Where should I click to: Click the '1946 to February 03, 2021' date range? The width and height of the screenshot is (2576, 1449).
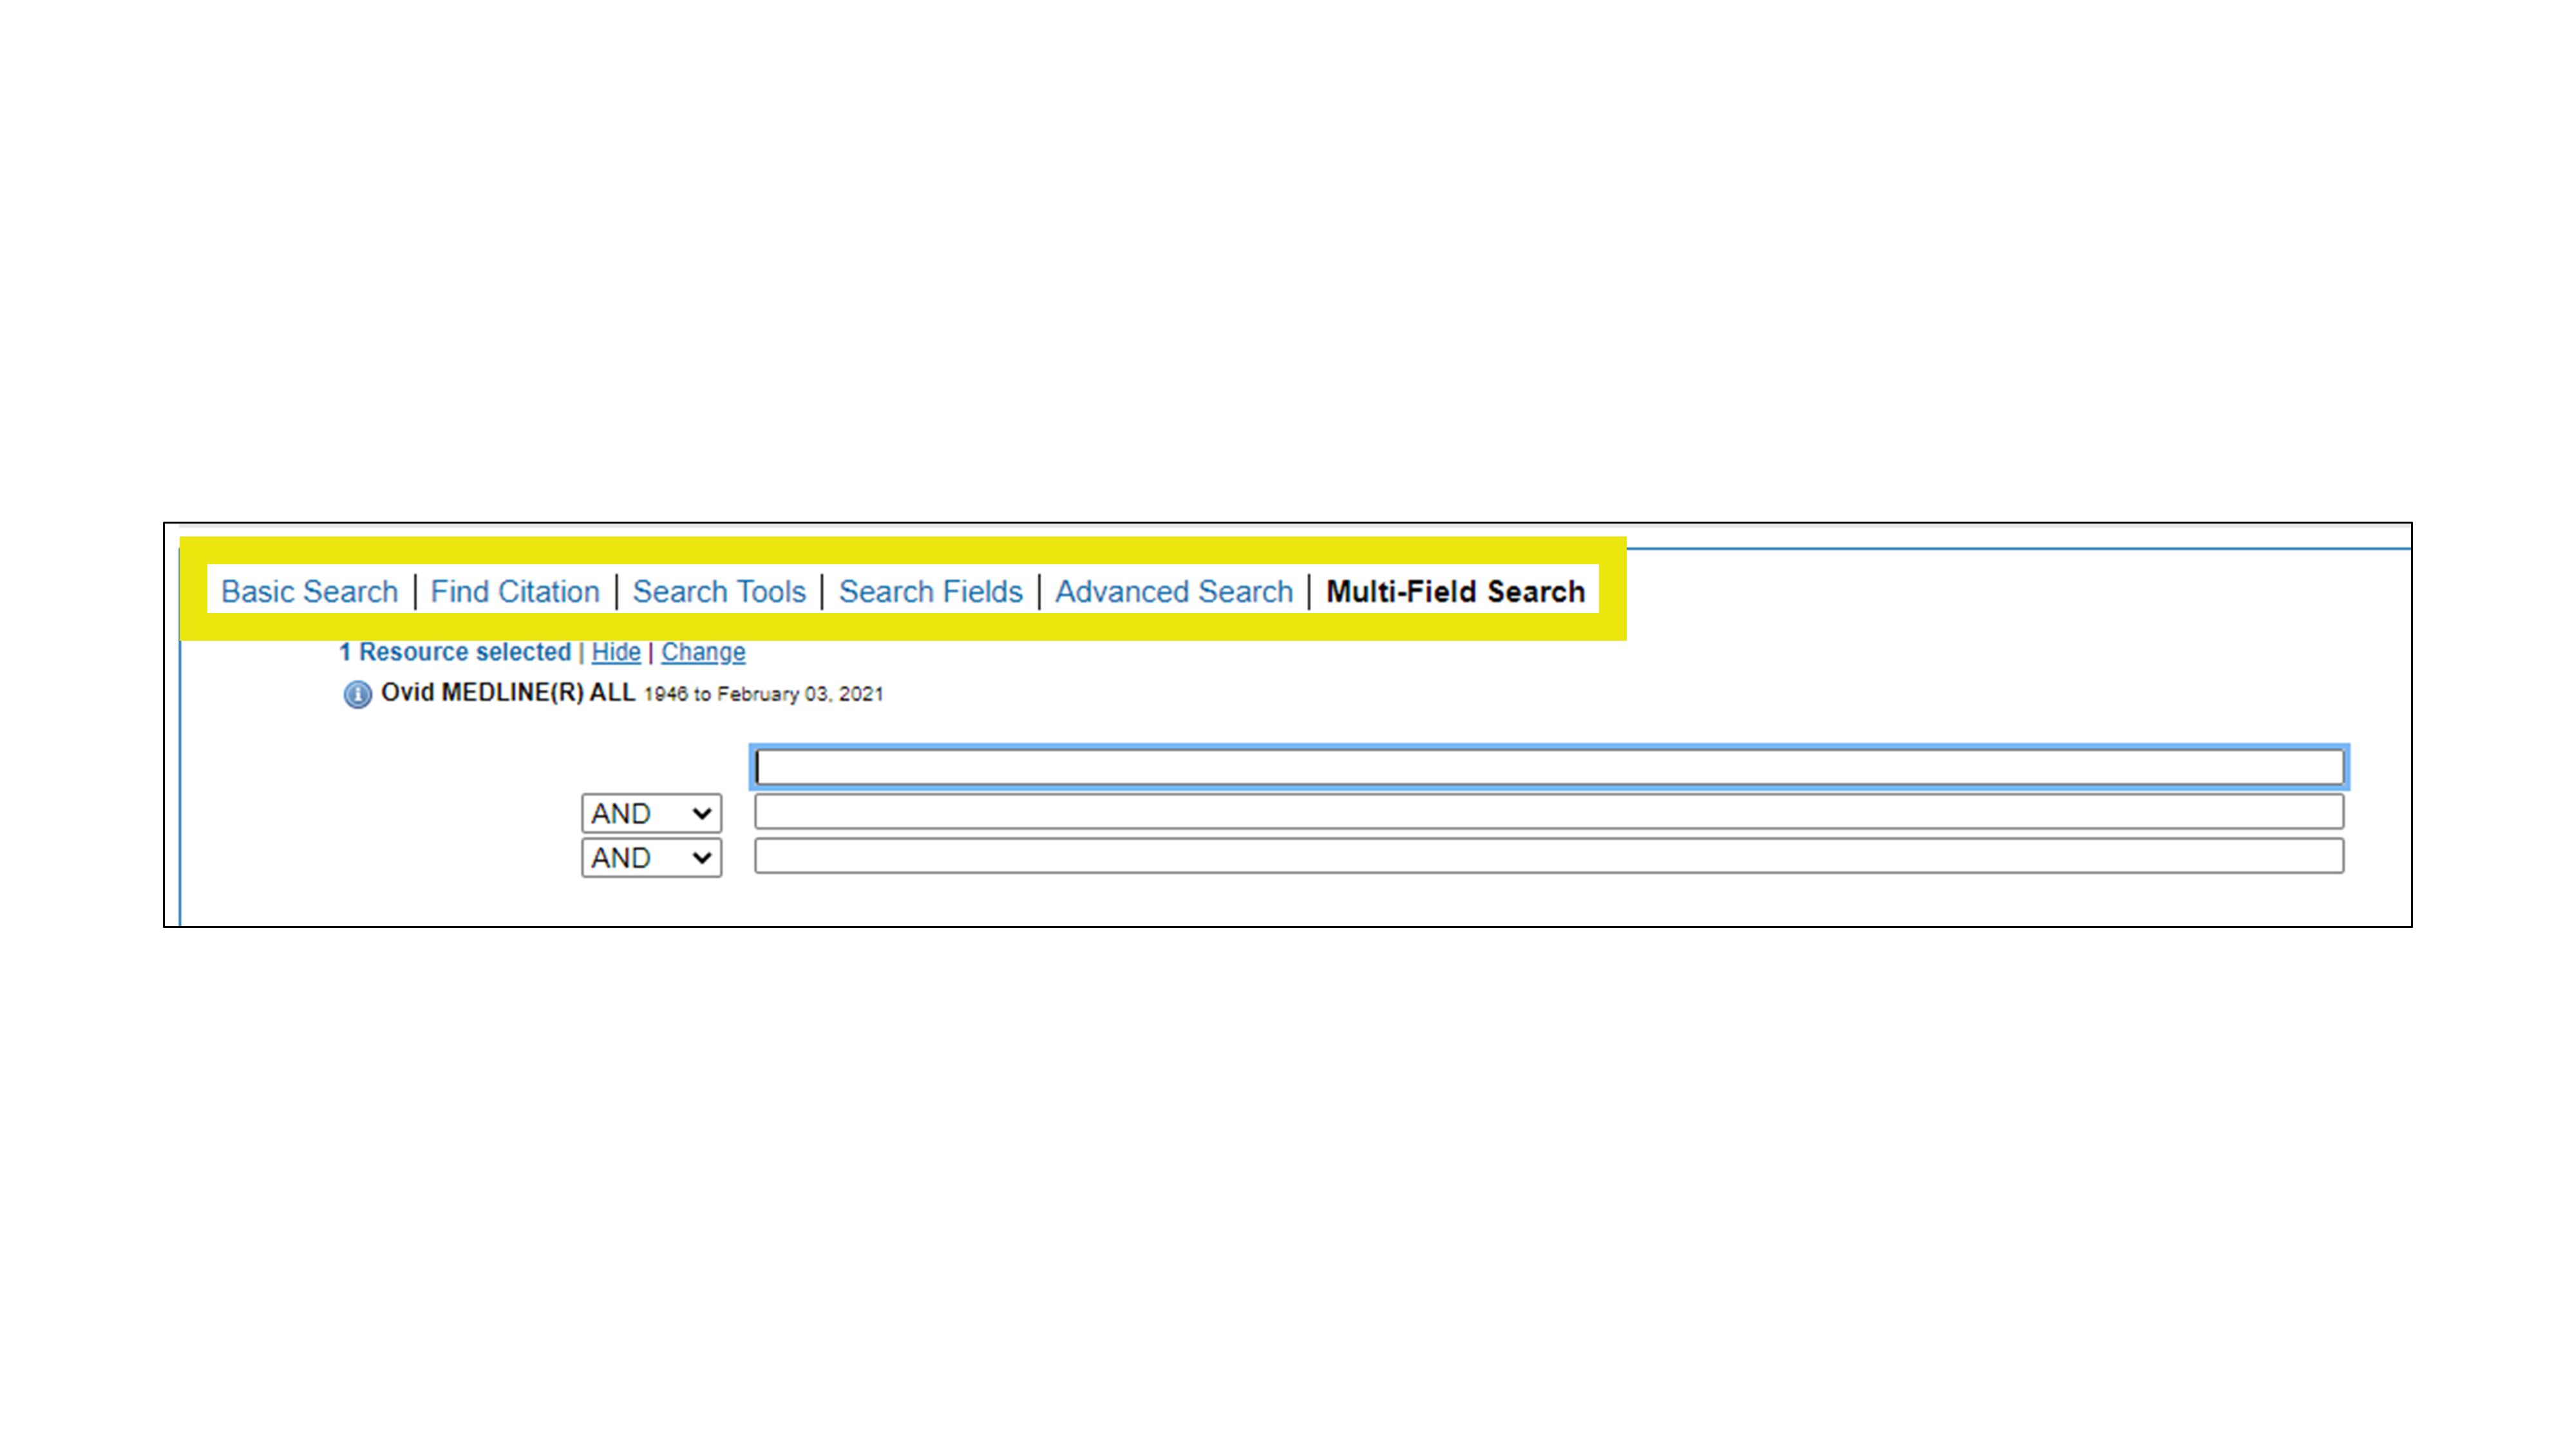tap(764, 694)
